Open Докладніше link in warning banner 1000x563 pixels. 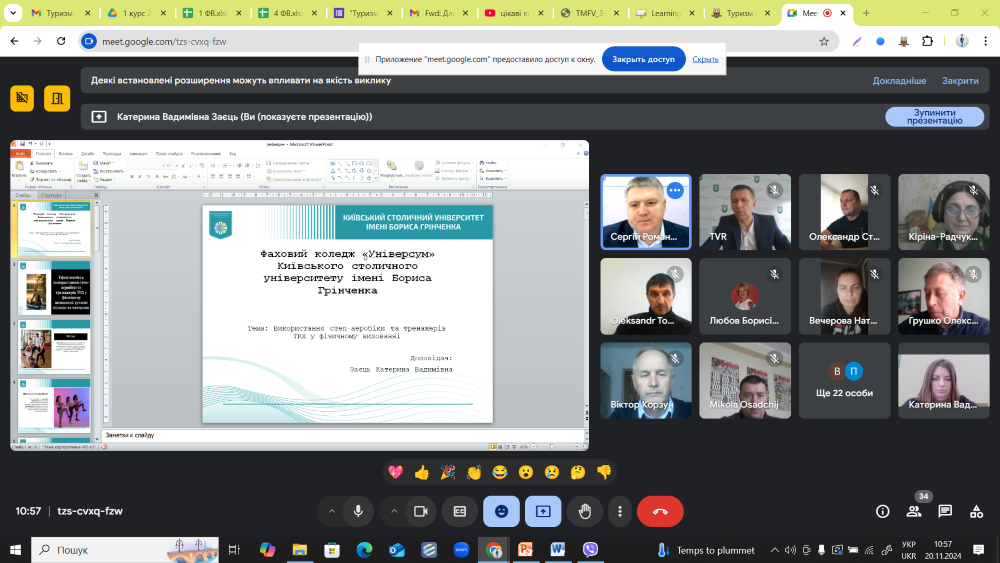click(899, 81)
